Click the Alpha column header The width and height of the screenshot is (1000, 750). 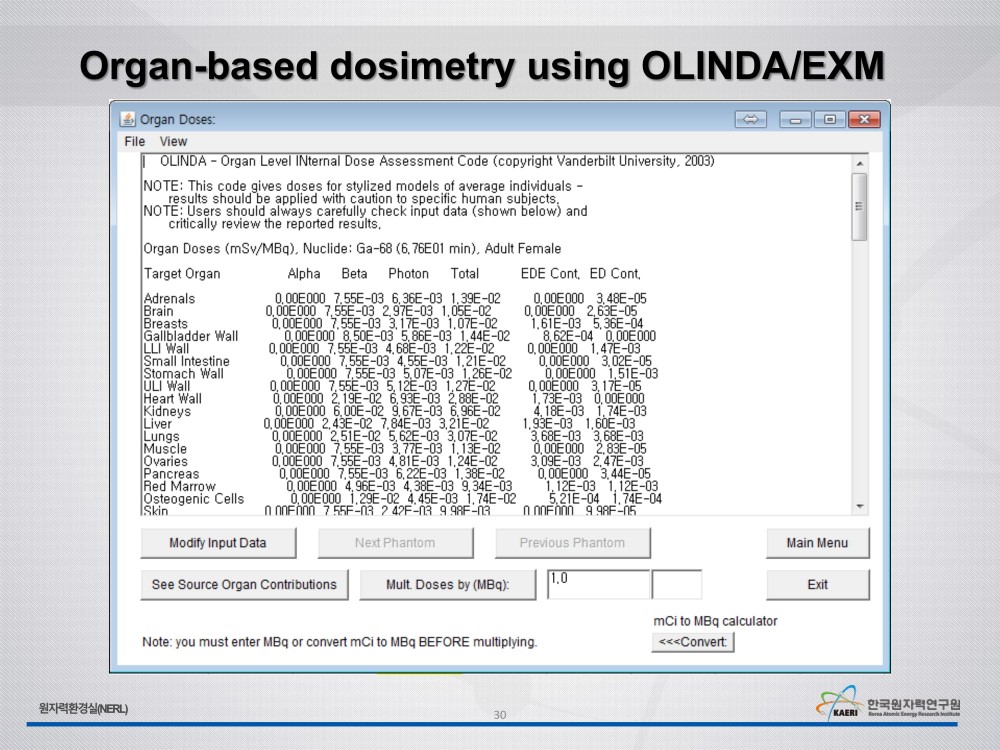[x=304, y=274]
